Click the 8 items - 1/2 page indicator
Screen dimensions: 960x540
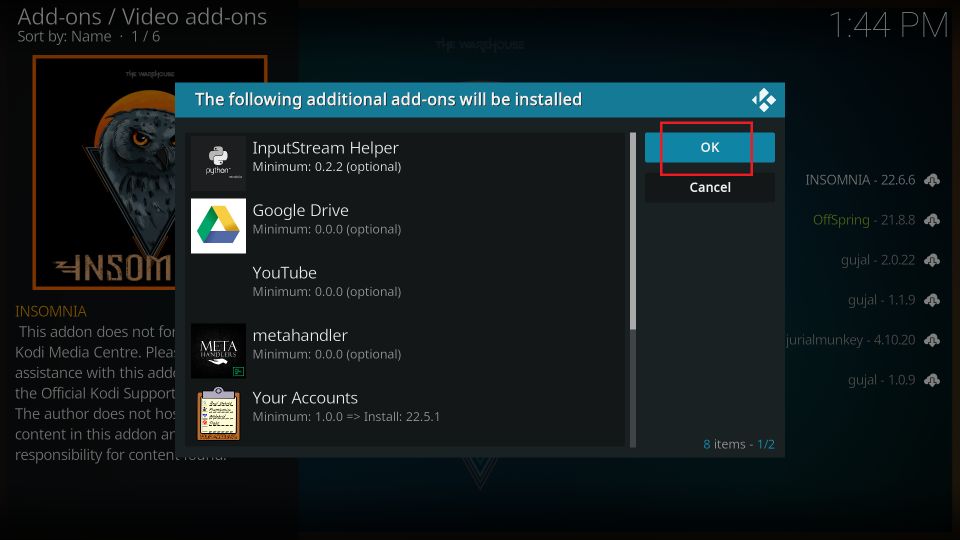click(738, 444)
